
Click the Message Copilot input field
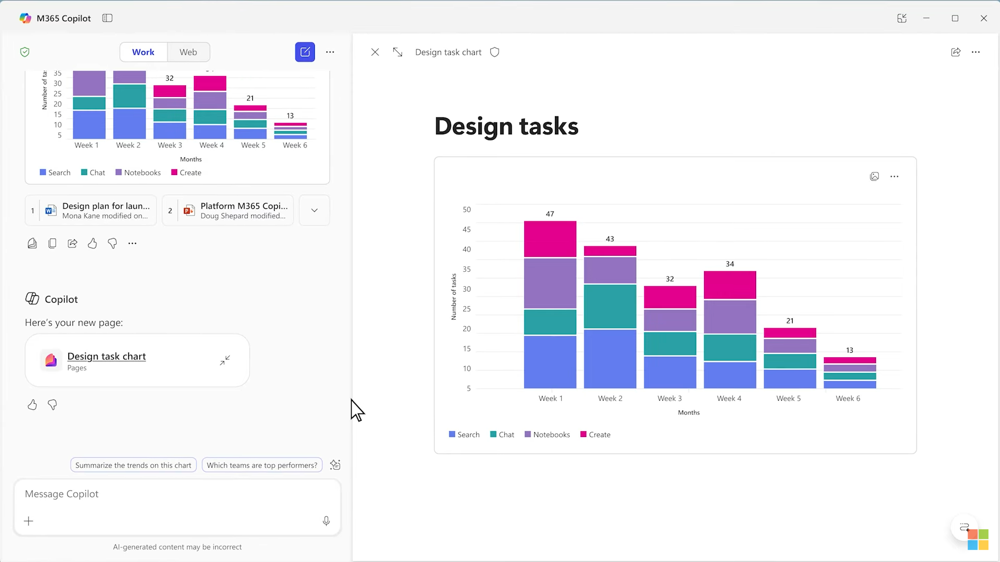point(177,494)
